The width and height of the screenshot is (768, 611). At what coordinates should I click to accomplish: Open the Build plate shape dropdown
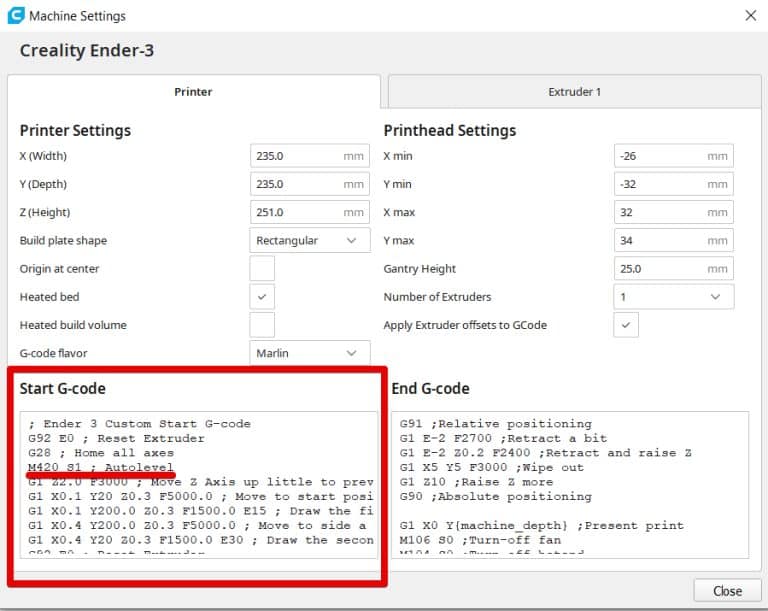[308, 241]
